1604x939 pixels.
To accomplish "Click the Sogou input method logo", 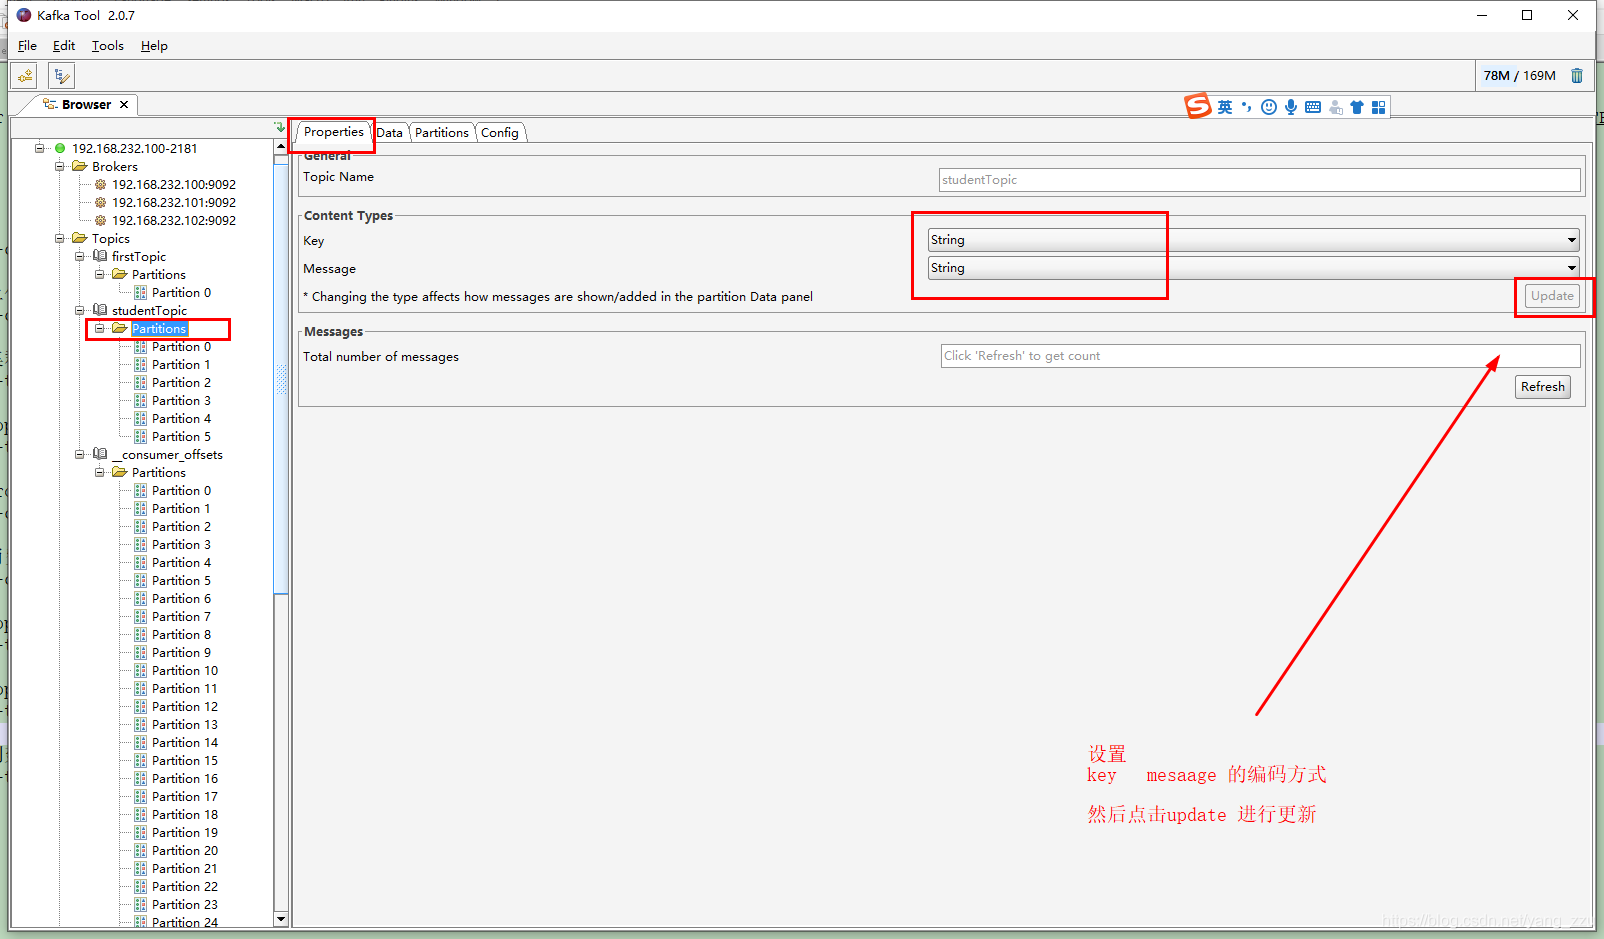I will pyautogui.click(x=1197, y=106).
